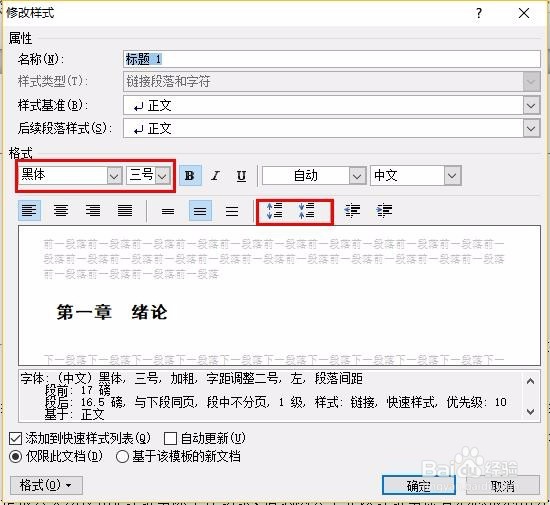Open the font name dropdown showing 黑体
Viewport: 550px width, 505px height.
[114, 175]
